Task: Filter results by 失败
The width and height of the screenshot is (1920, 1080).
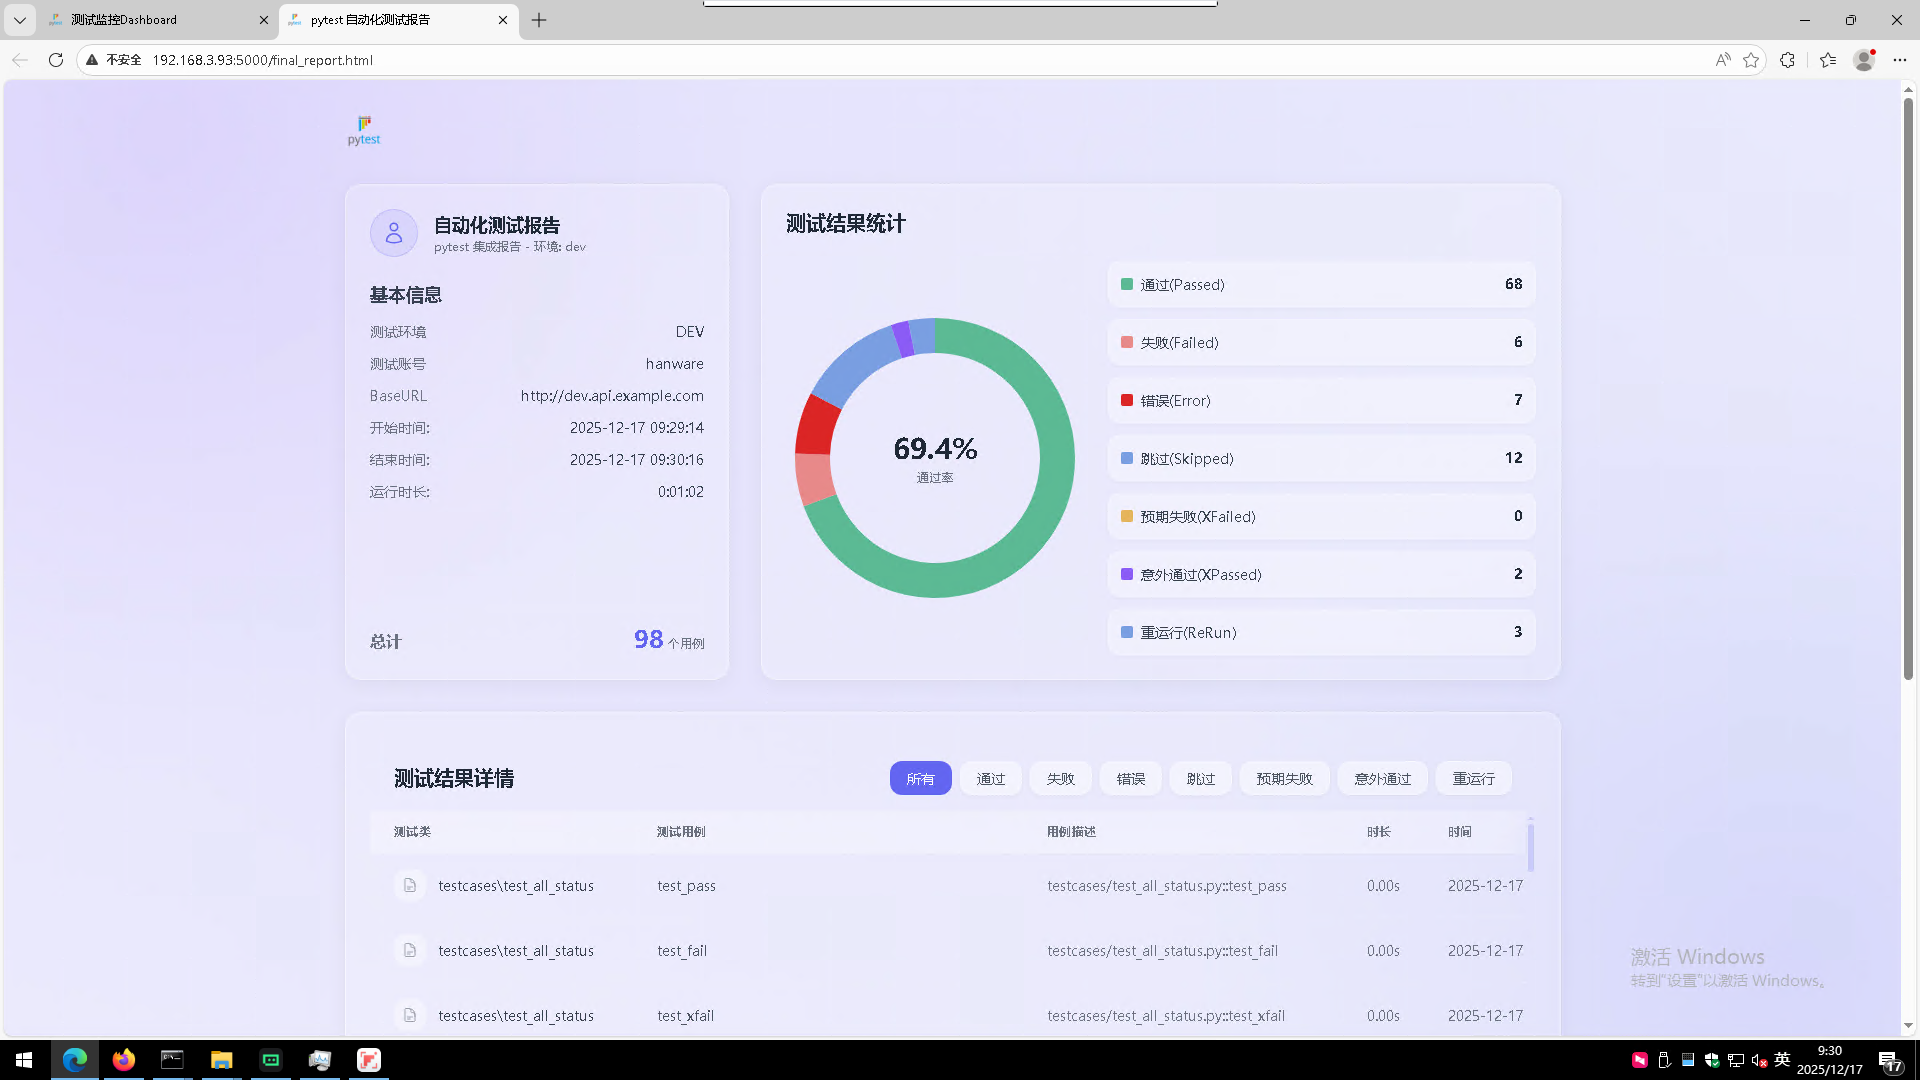Action: pos(1061,779)
